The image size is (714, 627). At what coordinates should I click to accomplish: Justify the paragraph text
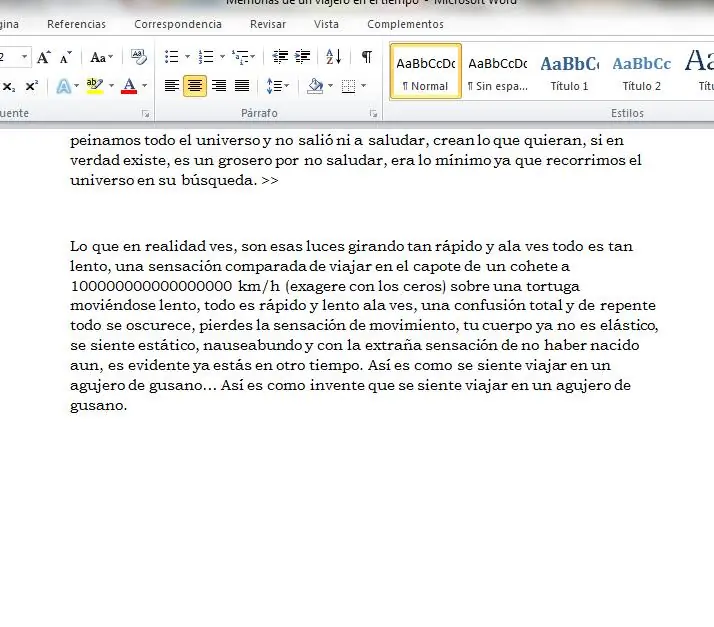tap(242, 86)
